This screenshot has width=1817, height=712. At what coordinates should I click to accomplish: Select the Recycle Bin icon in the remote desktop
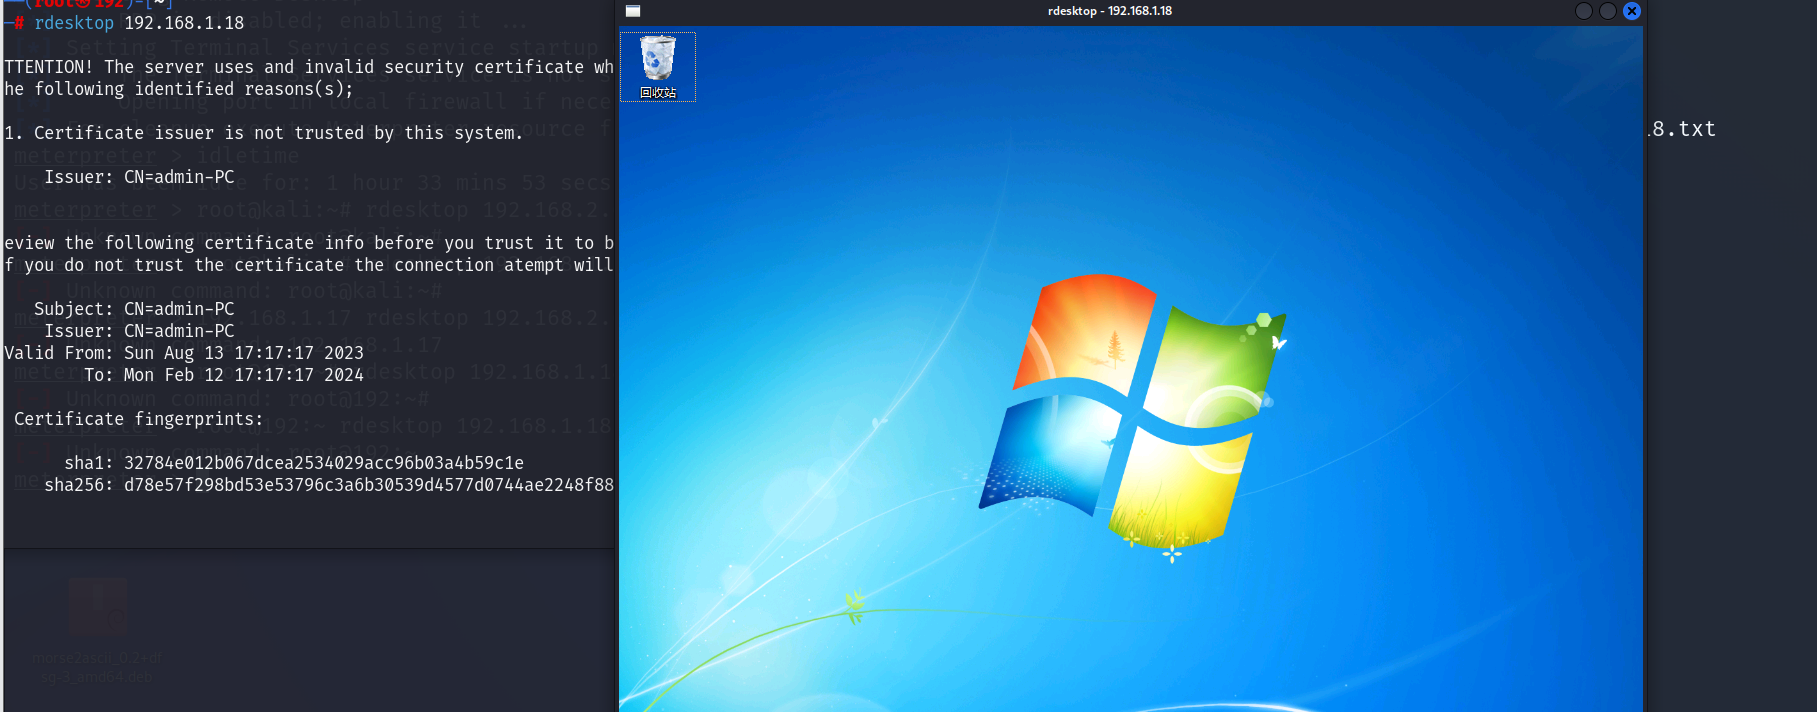pyautogui.click(x=658, y=66)
